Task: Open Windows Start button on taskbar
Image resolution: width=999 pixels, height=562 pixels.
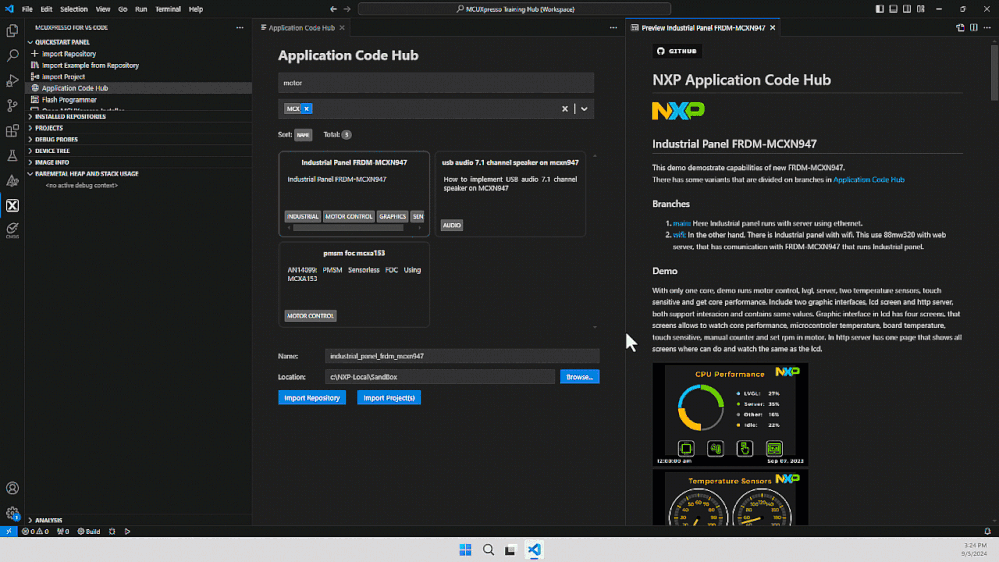Action: click(x=465, y=550)
